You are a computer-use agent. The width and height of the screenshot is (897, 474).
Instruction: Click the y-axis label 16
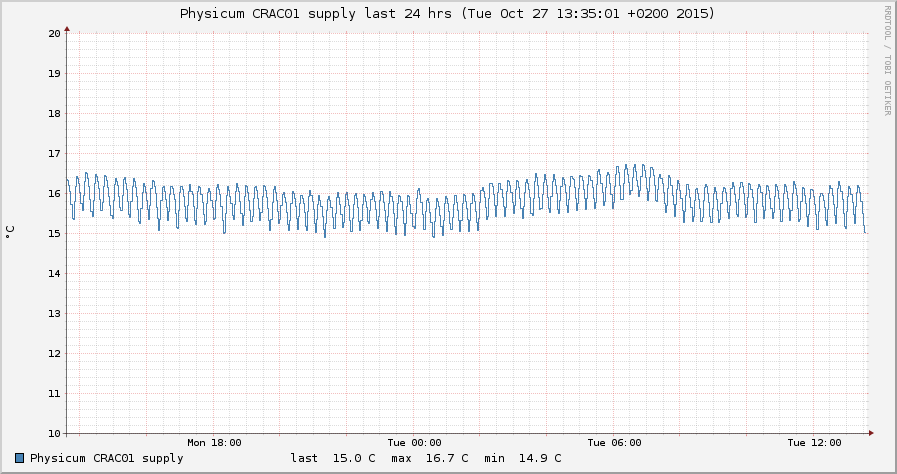[54, 193]
